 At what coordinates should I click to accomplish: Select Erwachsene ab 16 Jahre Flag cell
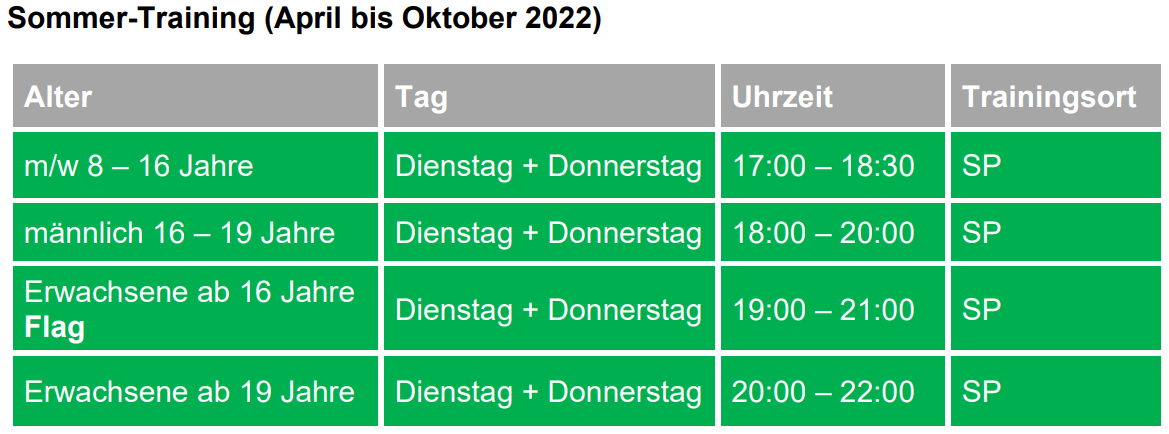[x=195, y=309]
